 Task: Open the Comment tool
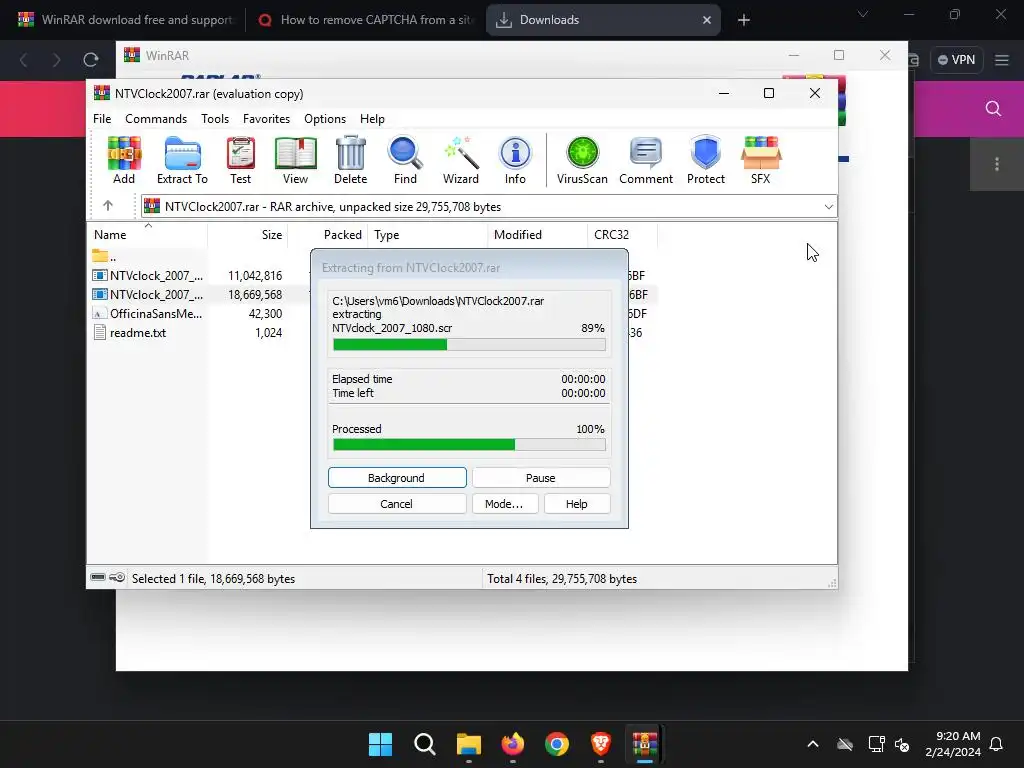646,161
